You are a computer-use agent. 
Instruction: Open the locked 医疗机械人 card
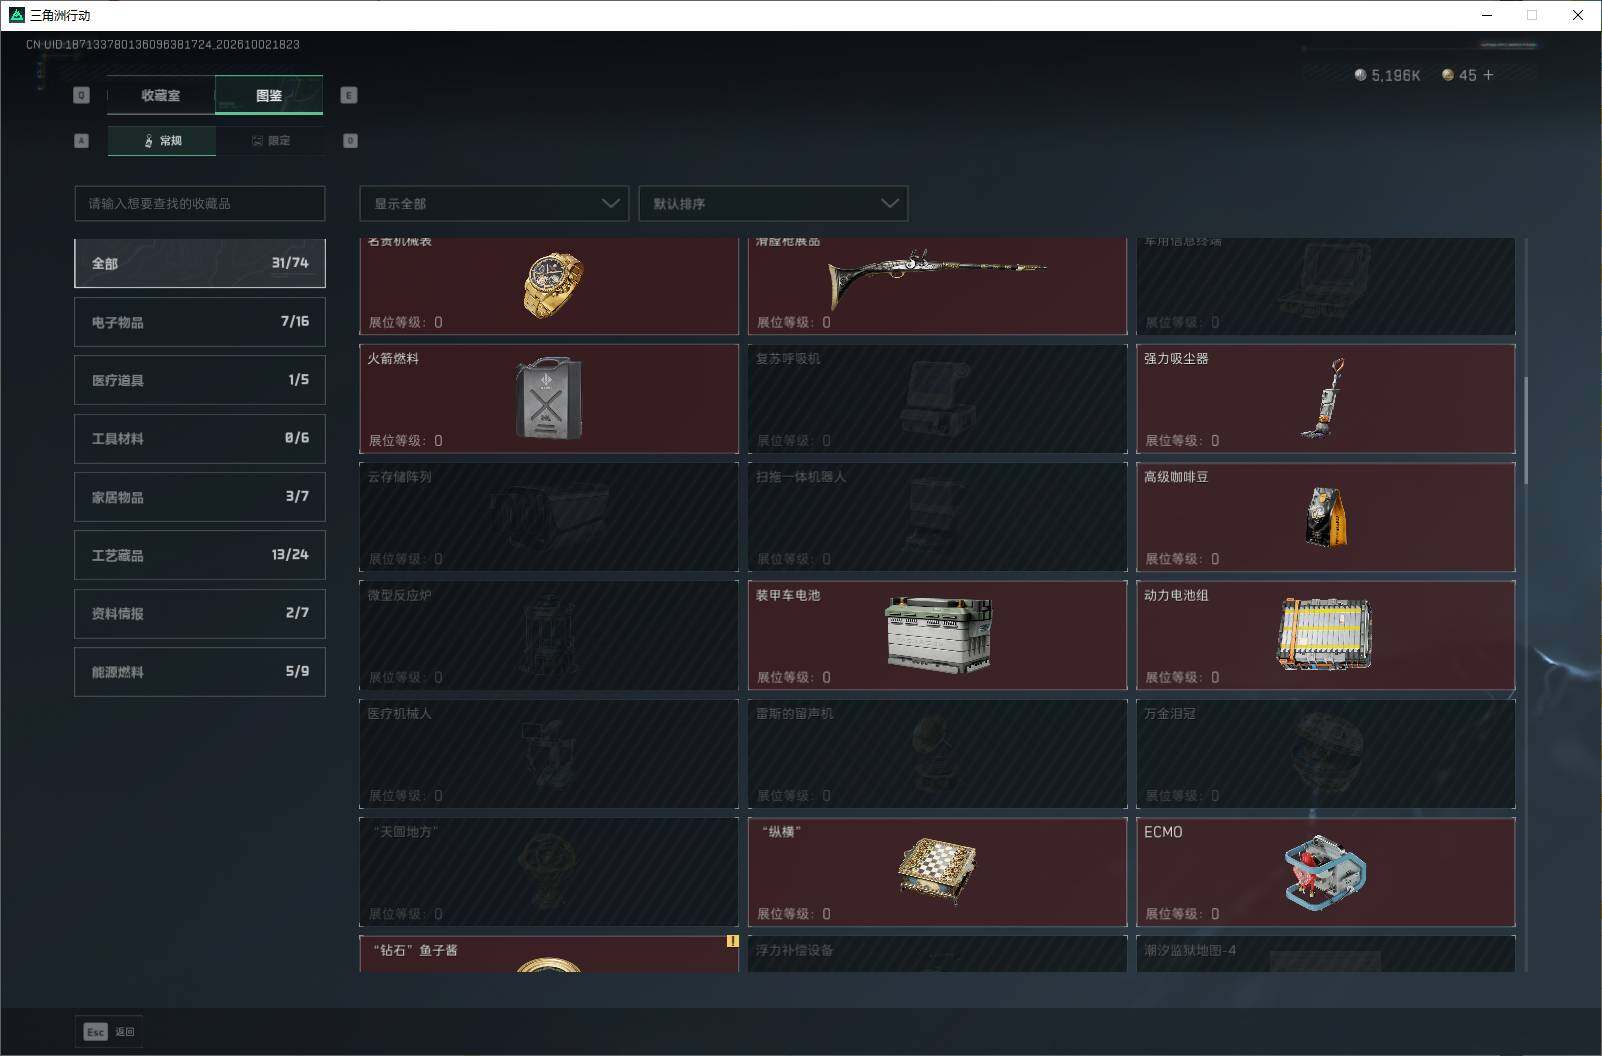coord(549,753)
